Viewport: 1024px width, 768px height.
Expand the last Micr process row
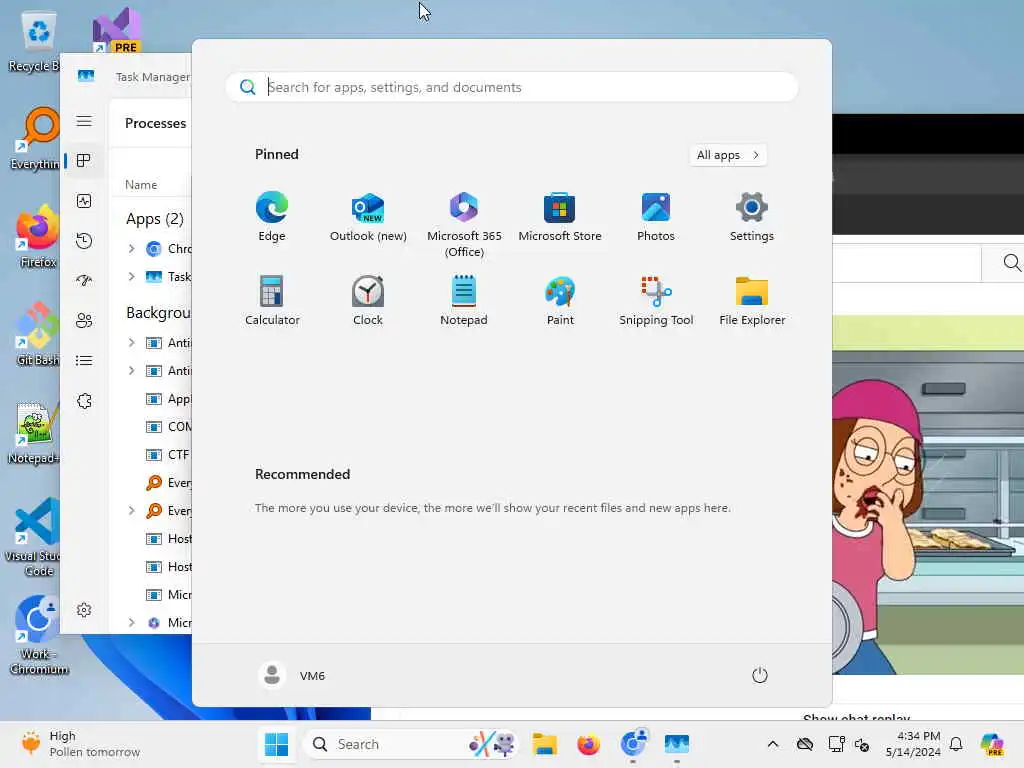pyautogui.click(x=131, y=622)
